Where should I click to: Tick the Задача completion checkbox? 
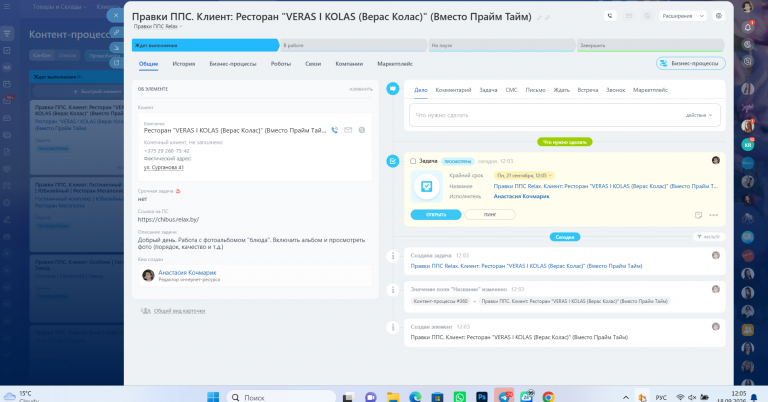tap(413, 161)
